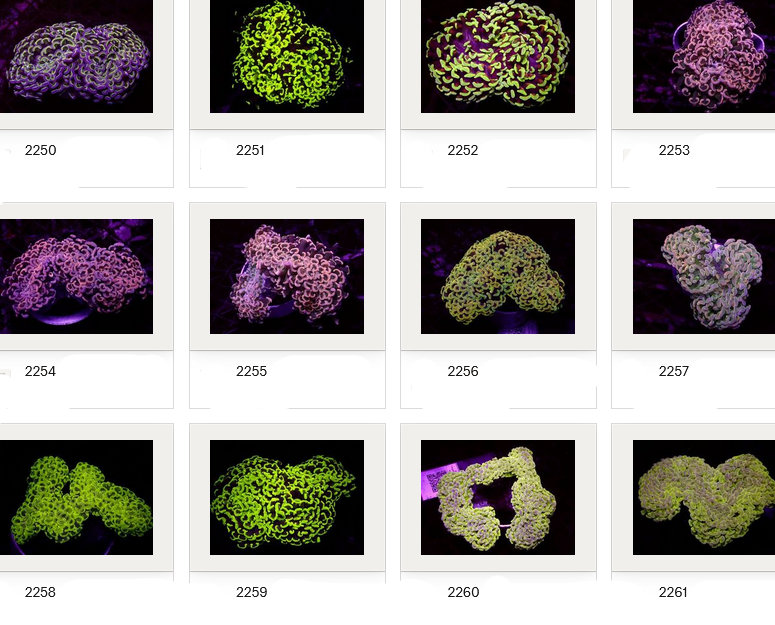Click the label text 2254
Viewport: 775px width, 625px height.
(x=41, y=371)
